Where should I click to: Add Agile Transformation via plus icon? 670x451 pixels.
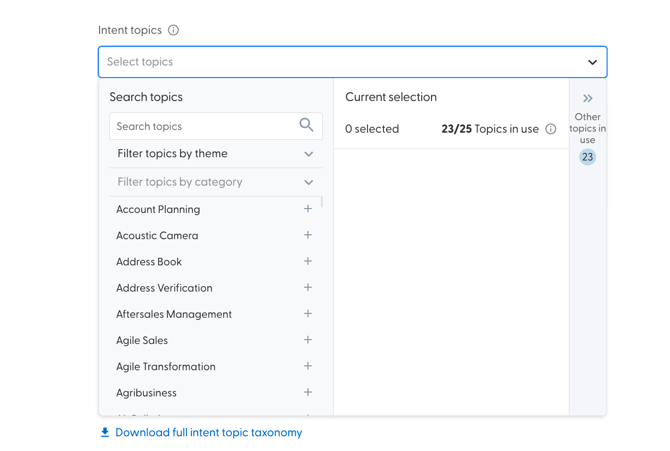pos(308,366)
